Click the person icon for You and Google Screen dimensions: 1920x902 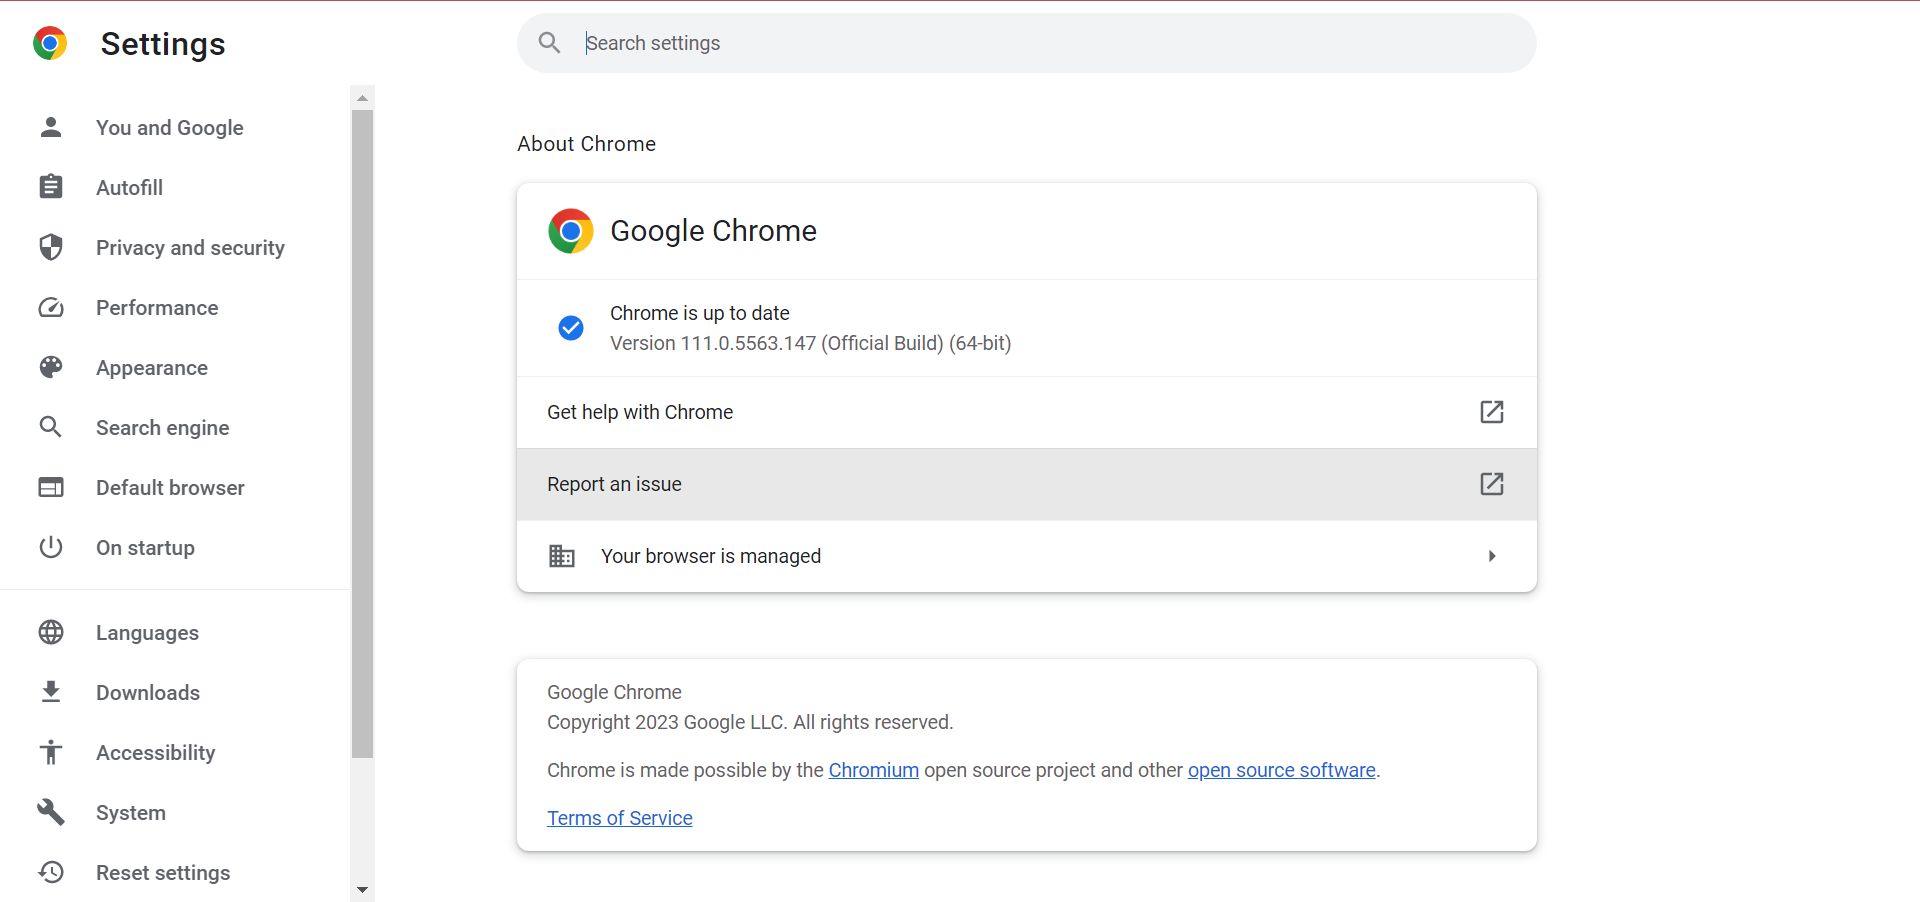[51, 127]
